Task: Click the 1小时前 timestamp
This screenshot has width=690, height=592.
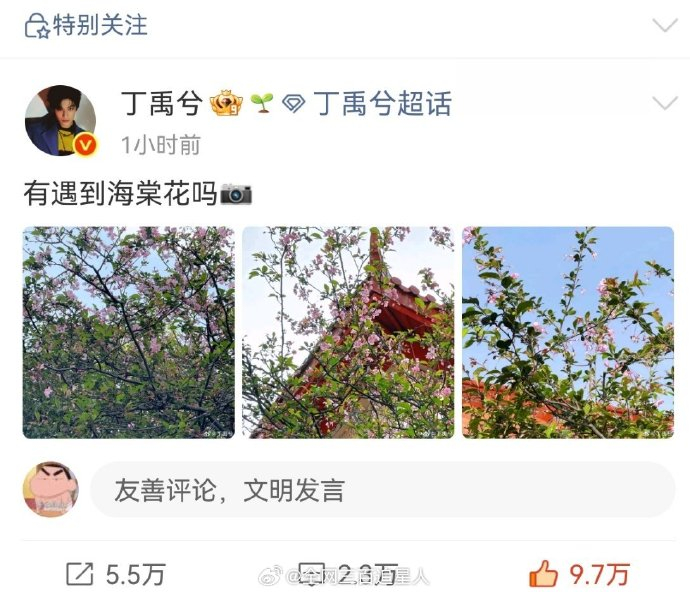Action: click(x=161, y=145)
